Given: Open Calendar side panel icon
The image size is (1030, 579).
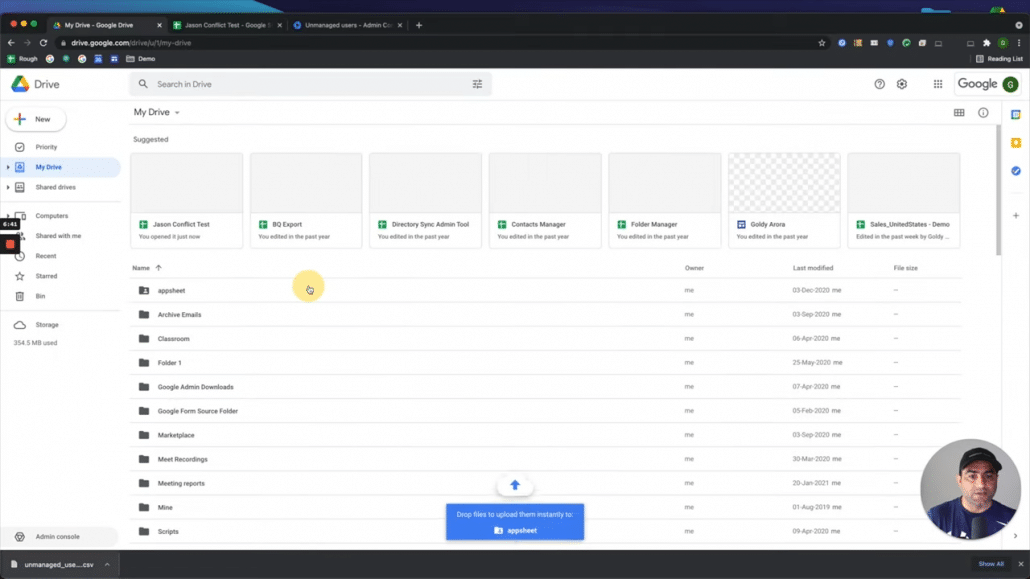Looking at the screenshot, I should pos(1016,115).
